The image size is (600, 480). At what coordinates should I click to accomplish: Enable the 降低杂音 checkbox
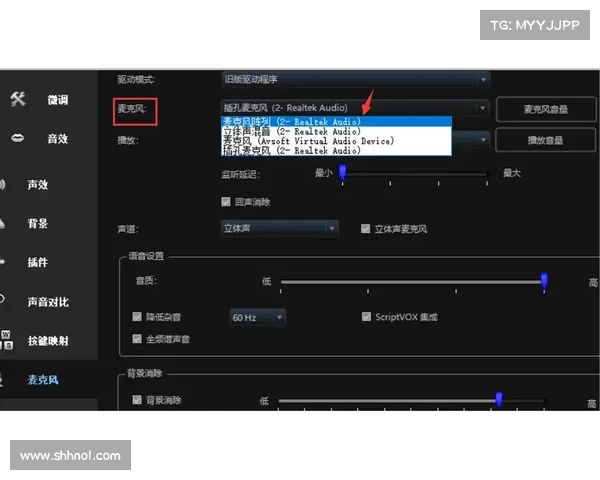(x=137, y=317)
